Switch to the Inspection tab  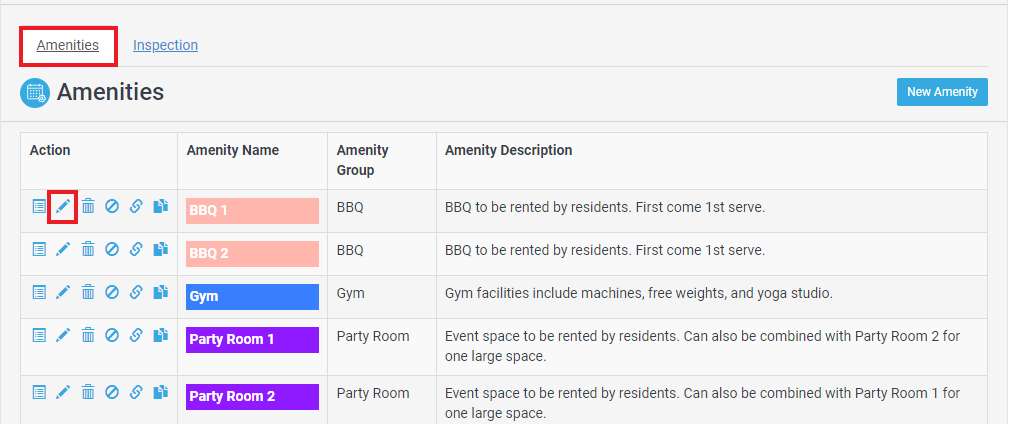click(166, 45)
